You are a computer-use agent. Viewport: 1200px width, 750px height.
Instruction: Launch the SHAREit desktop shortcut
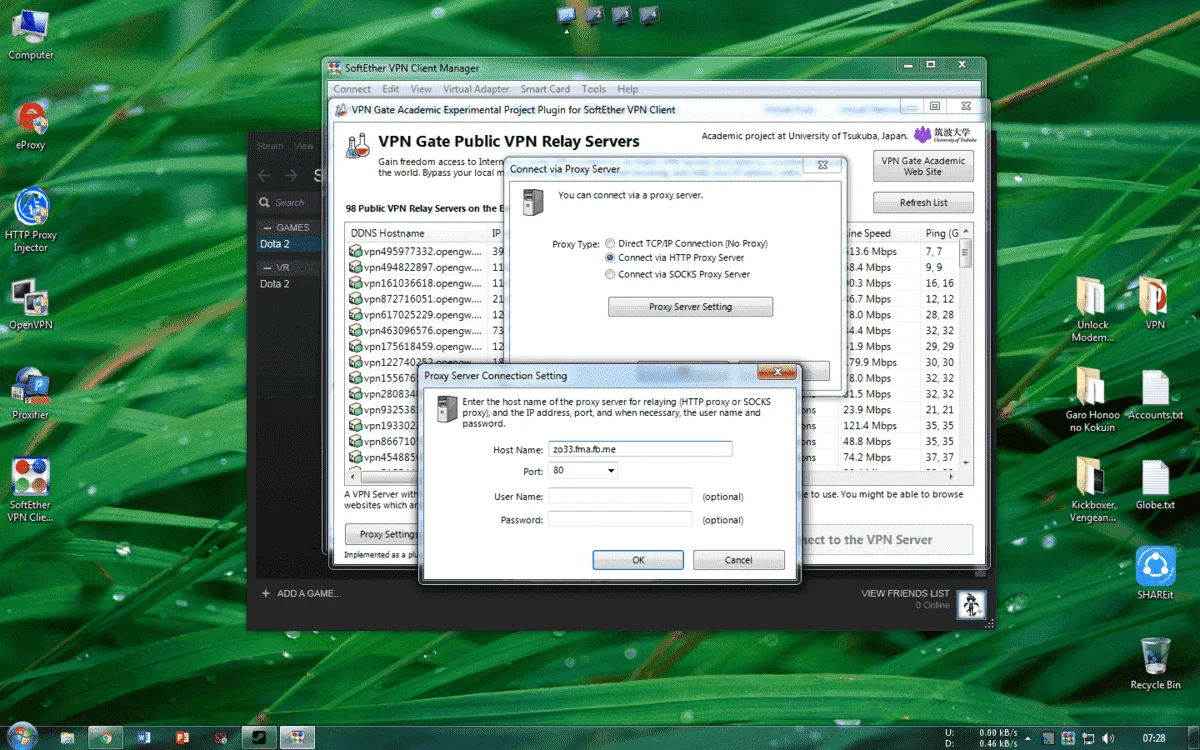(x=1155, y=572)
